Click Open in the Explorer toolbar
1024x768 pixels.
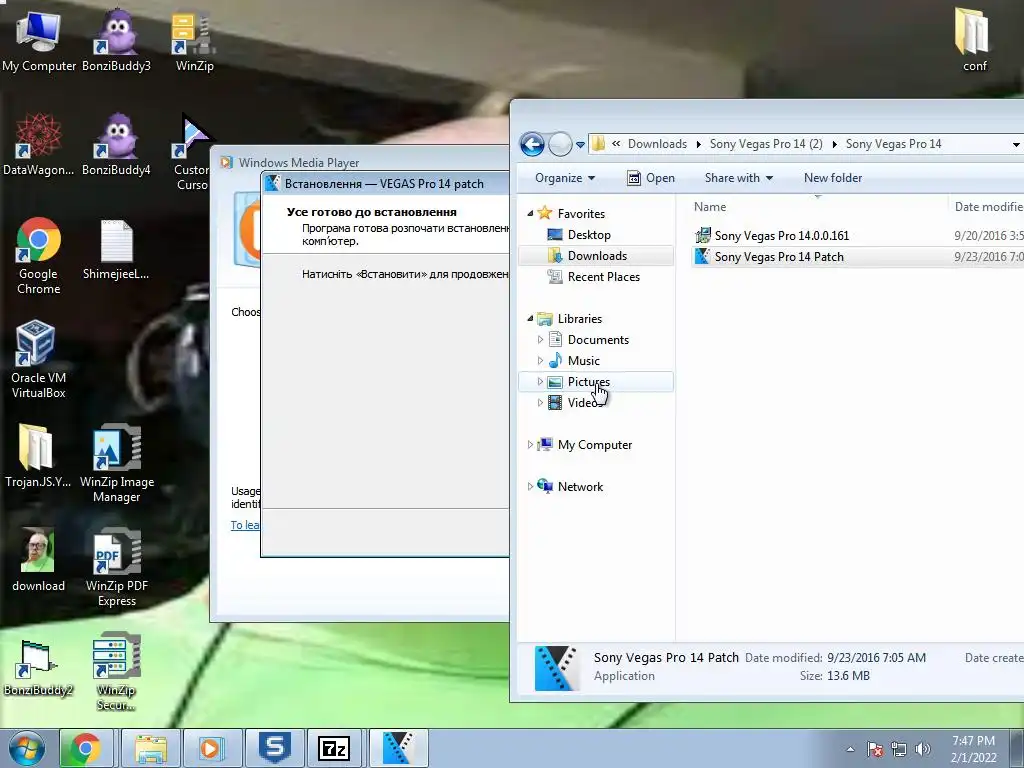click(x=650, y=178)
